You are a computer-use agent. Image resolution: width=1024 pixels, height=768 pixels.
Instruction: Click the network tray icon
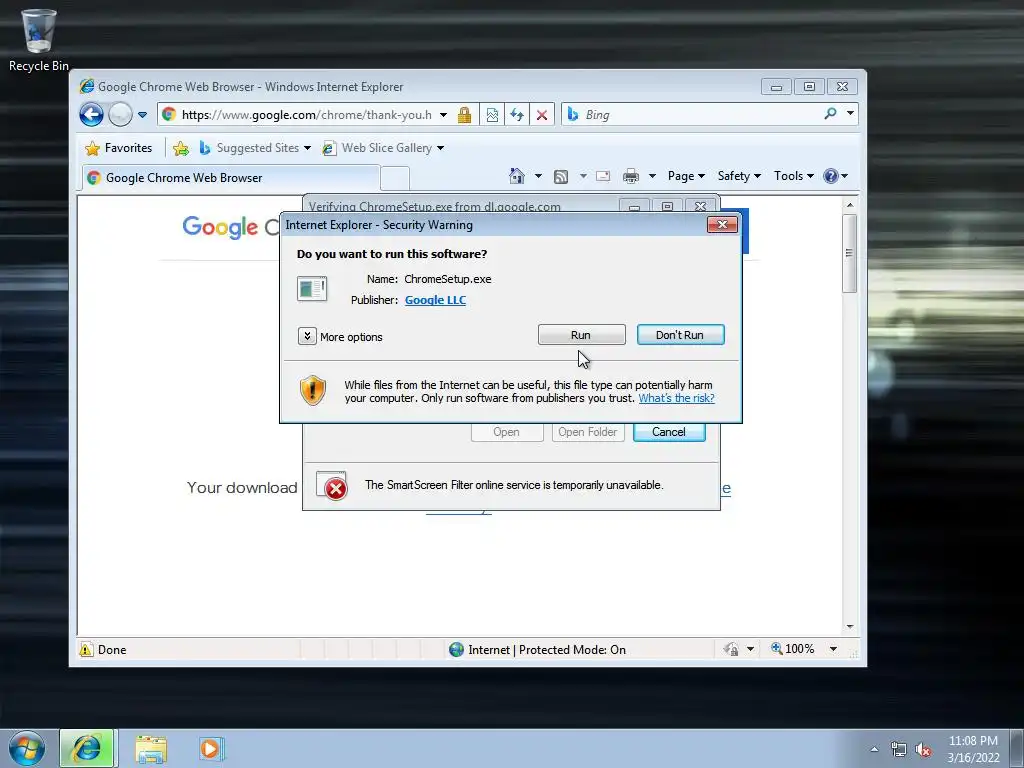tap(899, 750)
